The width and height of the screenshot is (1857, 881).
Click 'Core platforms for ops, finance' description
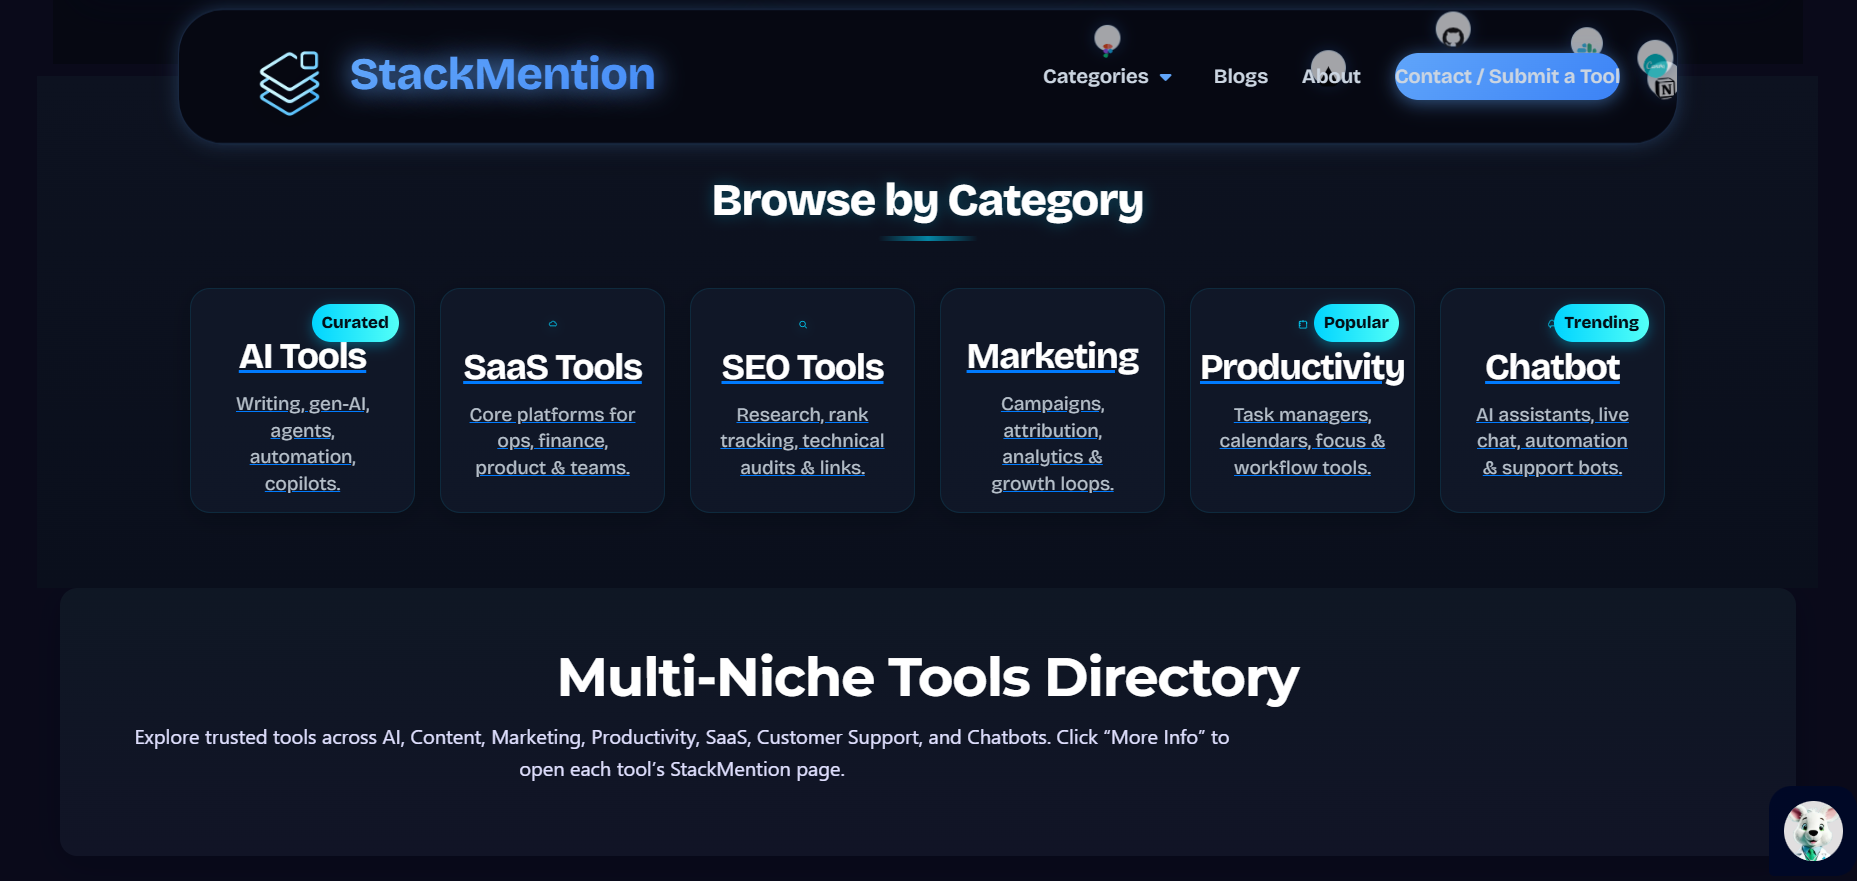click(x=552, y=441)
